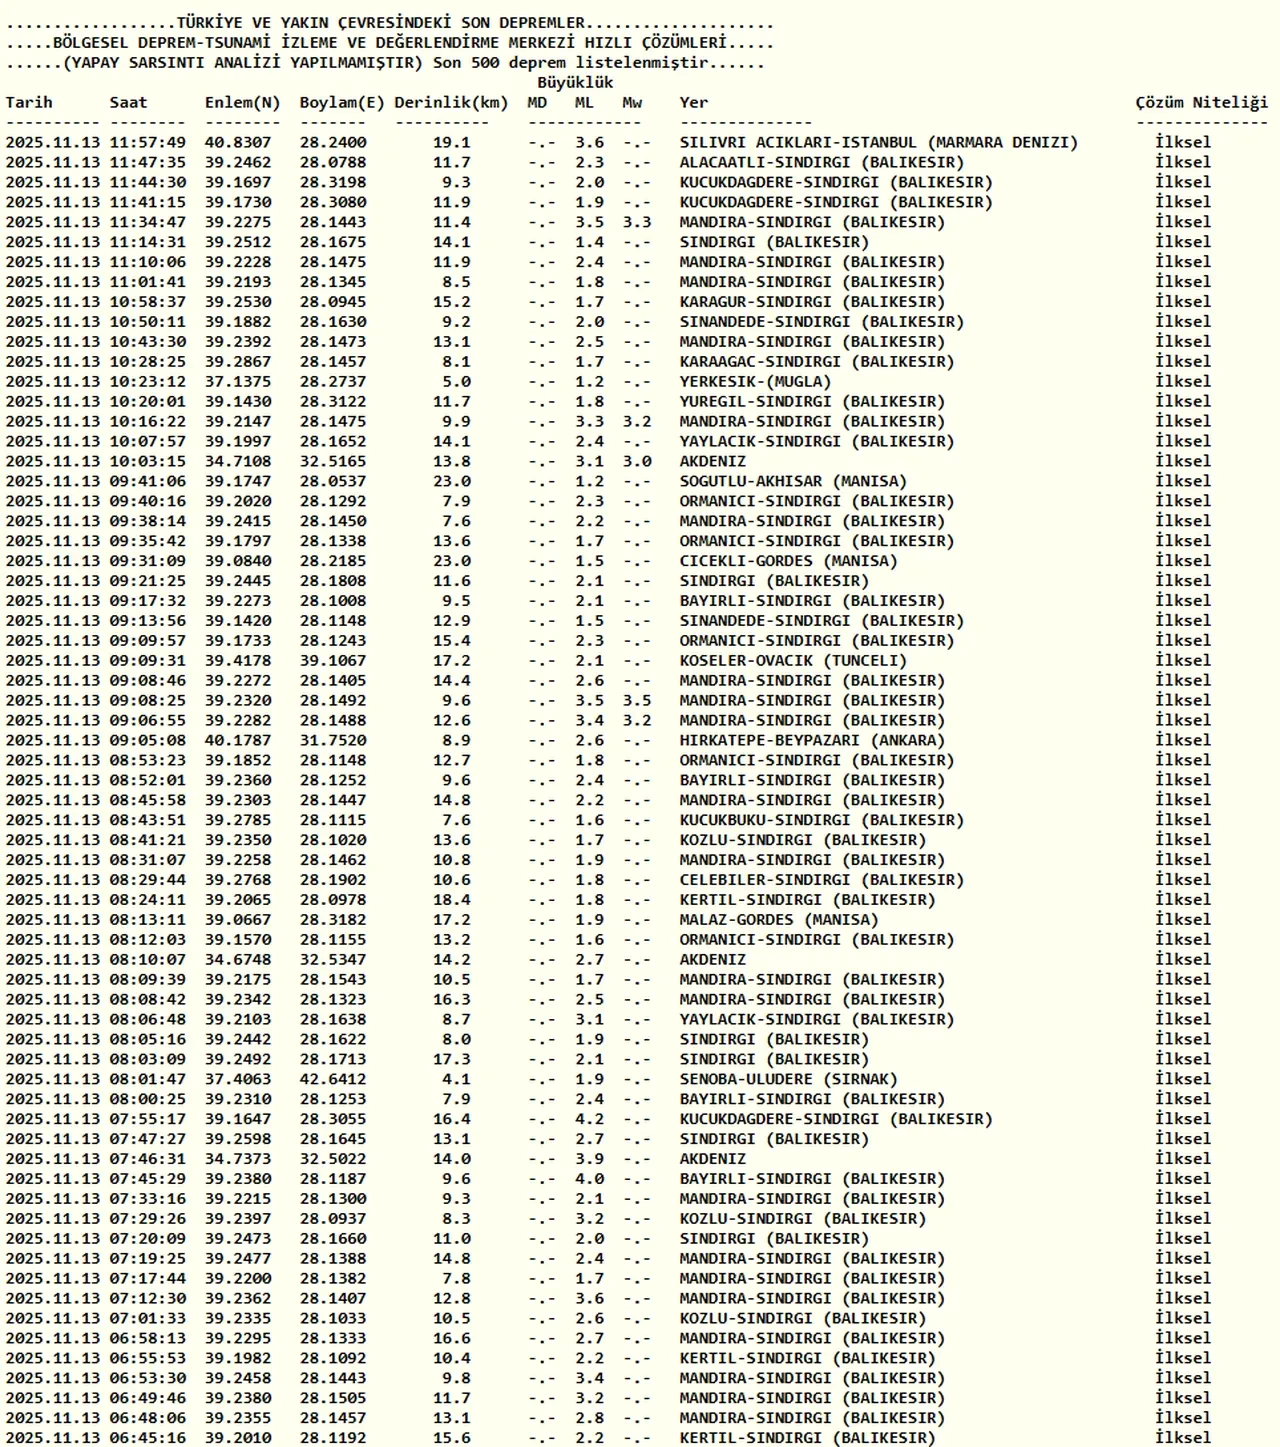Select the YERKESIK-(MUGLA) location text

coord(755,381)
